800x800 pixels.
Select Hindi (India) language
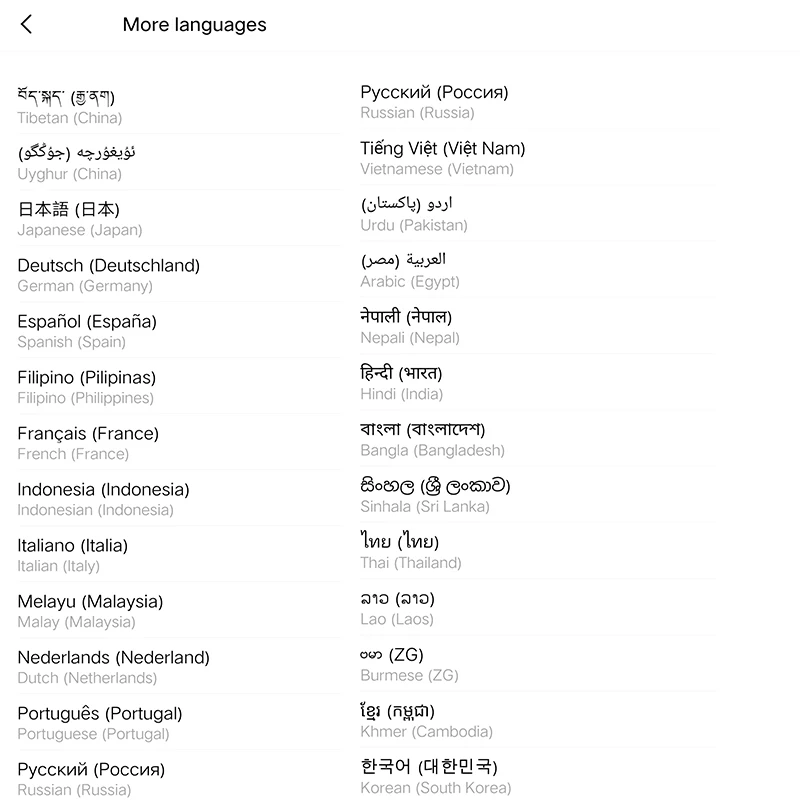(538, 383)
